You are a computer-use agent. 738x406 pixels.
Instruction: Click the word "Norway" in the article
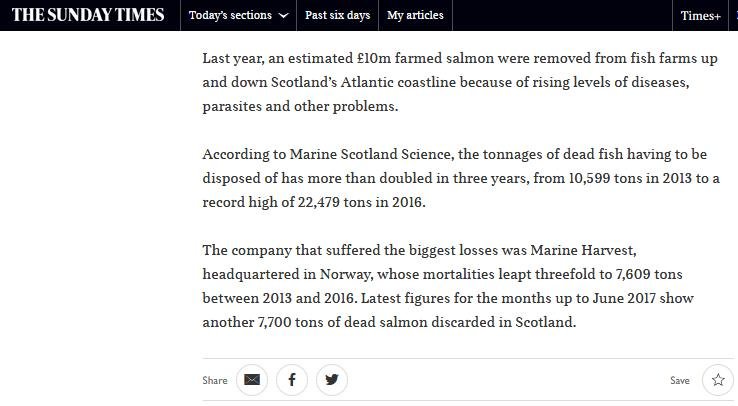click(346, 274)
